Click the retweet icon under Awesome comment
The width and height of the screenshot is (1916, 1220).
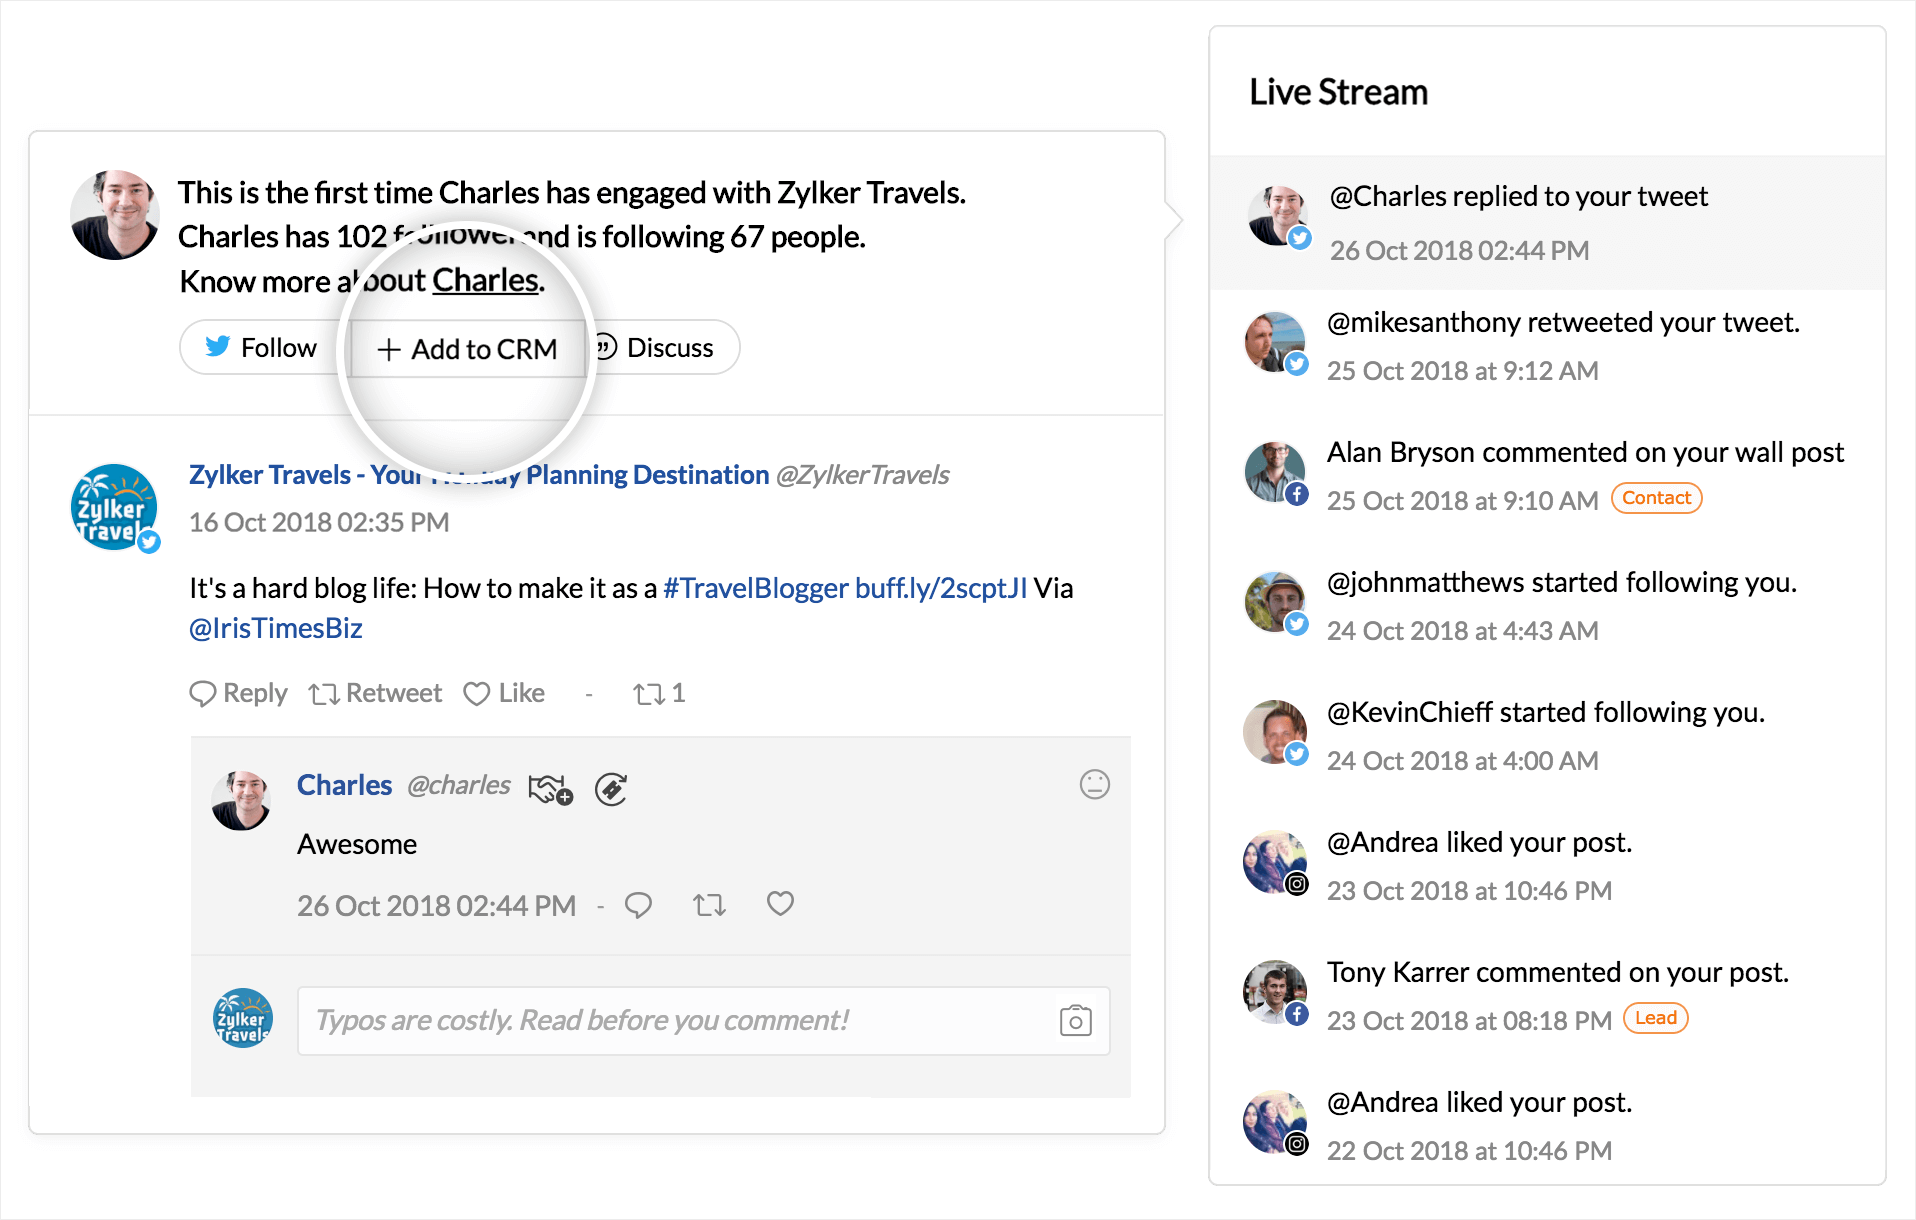tap(709, 905)
